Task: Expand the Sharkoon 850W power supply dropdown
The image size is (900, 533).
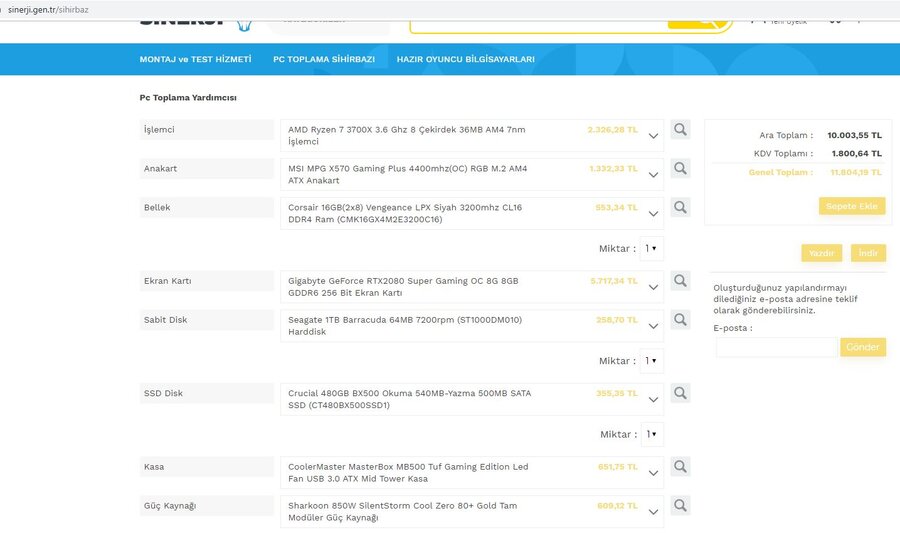Action: (653, 512)
